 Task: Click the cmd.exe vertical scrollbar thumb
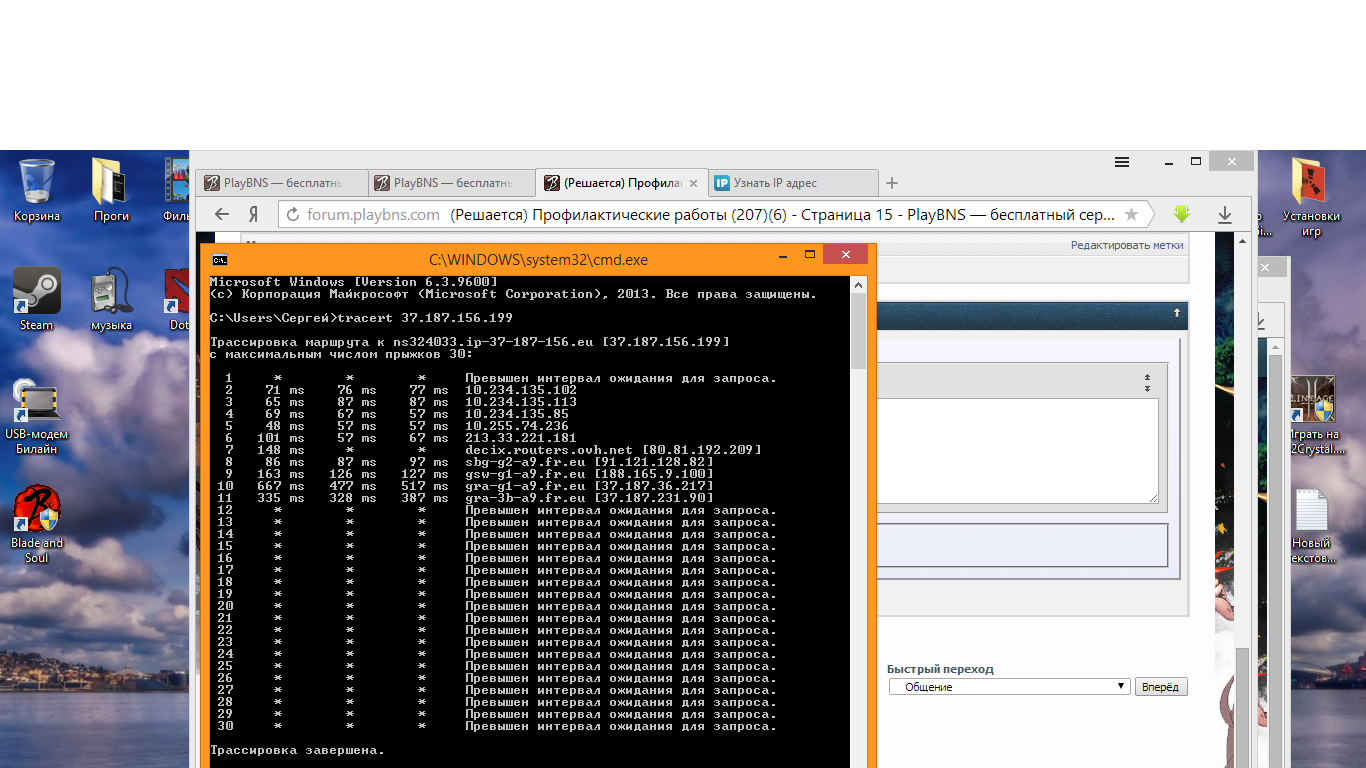click(x=858, y=331)
